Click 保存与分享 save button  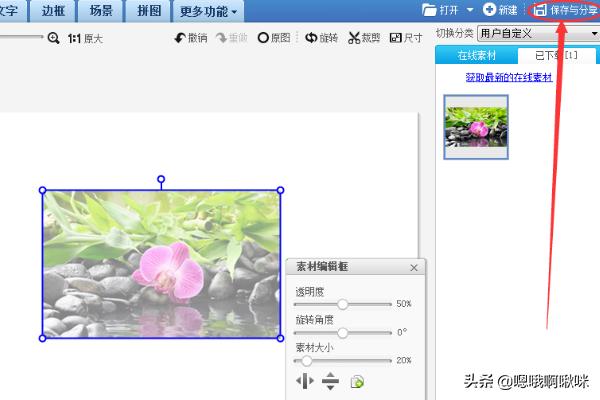(566, 10)
